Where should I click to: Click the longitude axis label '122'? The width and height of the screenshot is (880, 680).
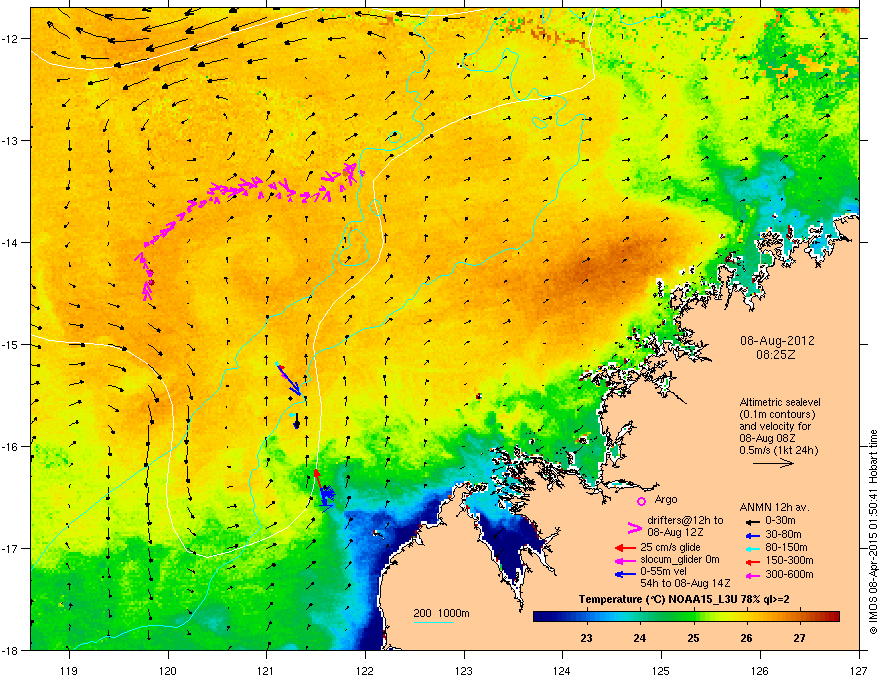click(365, 671)
